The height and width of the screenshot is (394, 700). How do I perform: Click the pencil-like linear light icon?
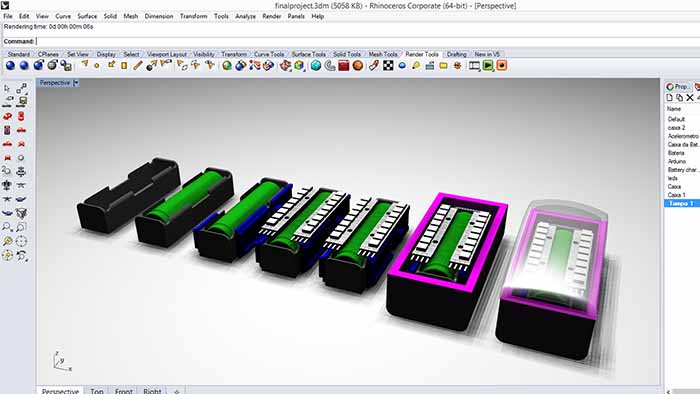coord(138,66)
